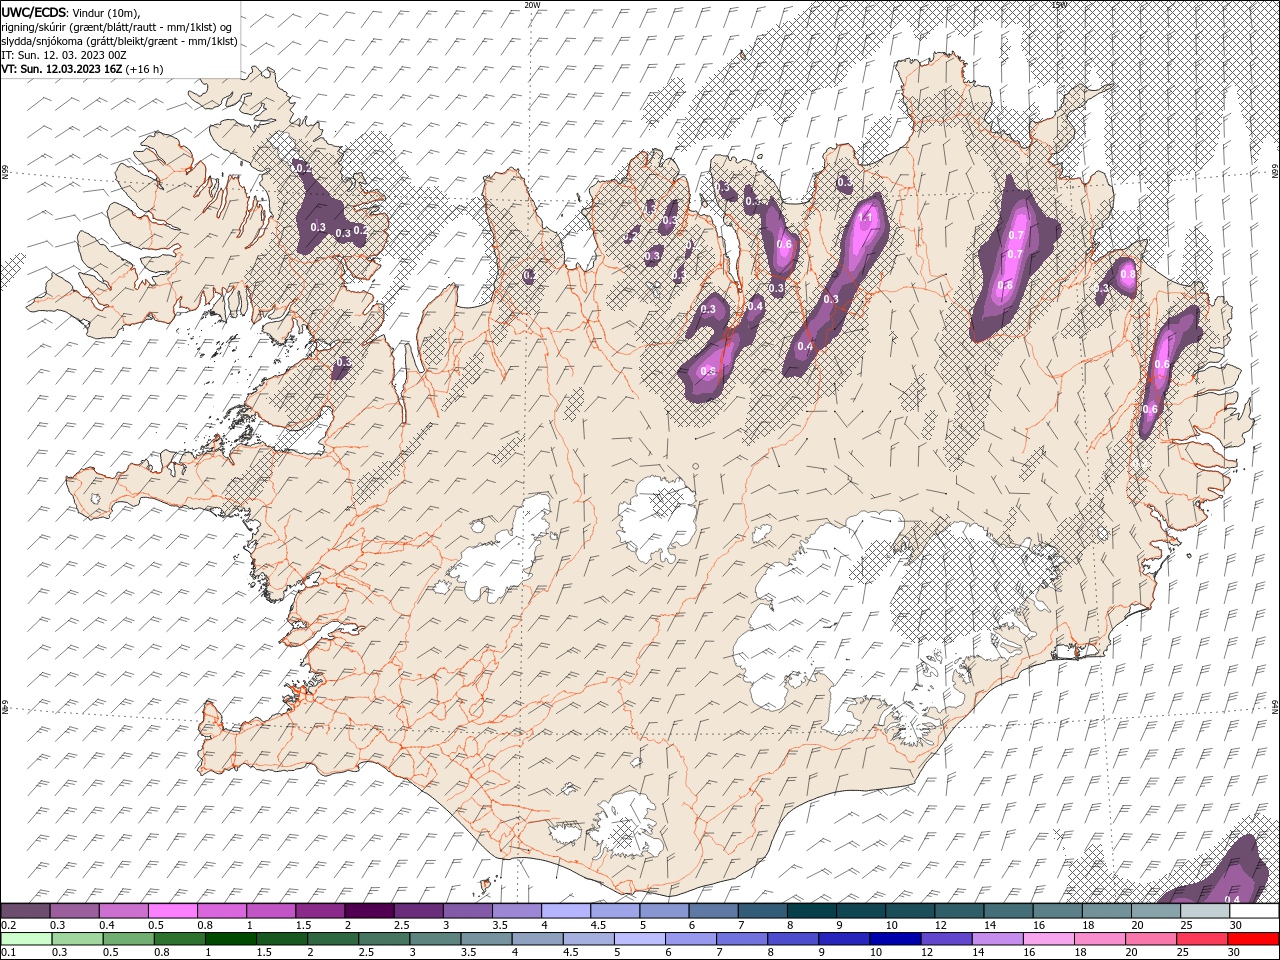This screenshot has width=1280, height=960.
Task: Pick lower legend dark green swatch labeled 1
Action: pos(230,939)
